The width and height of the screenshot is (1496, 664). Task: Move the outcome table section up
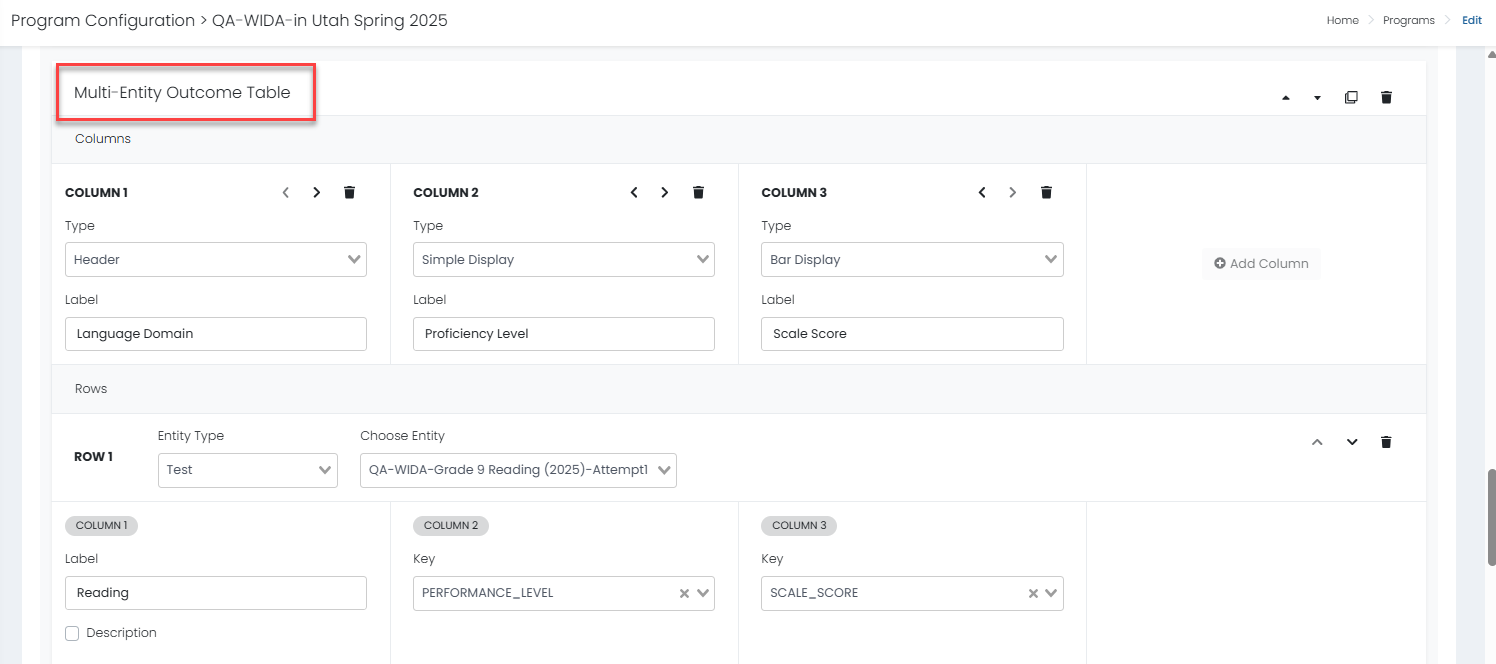point(1286,97)
